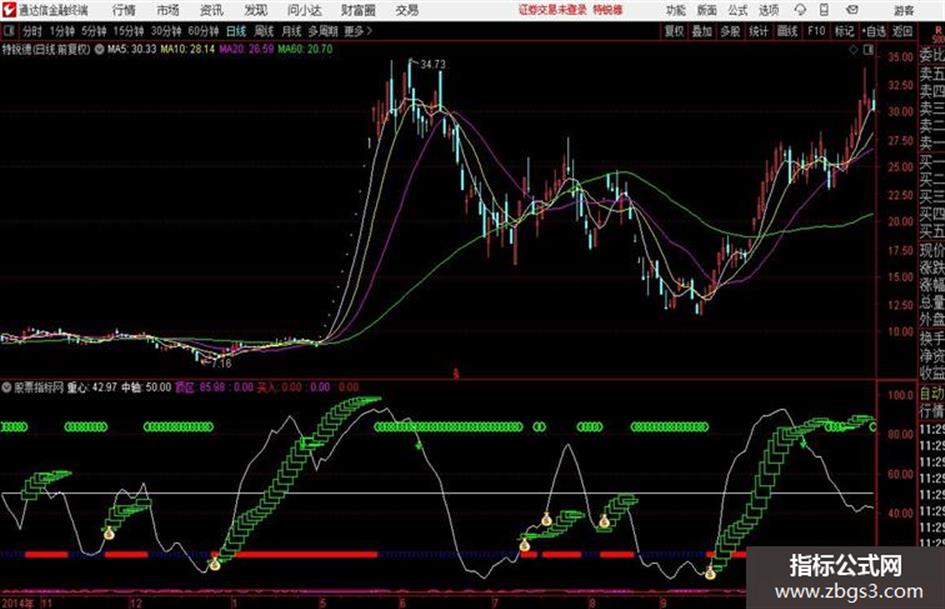Expand the main chart indicator dropdown beside 特锐德

99,49
